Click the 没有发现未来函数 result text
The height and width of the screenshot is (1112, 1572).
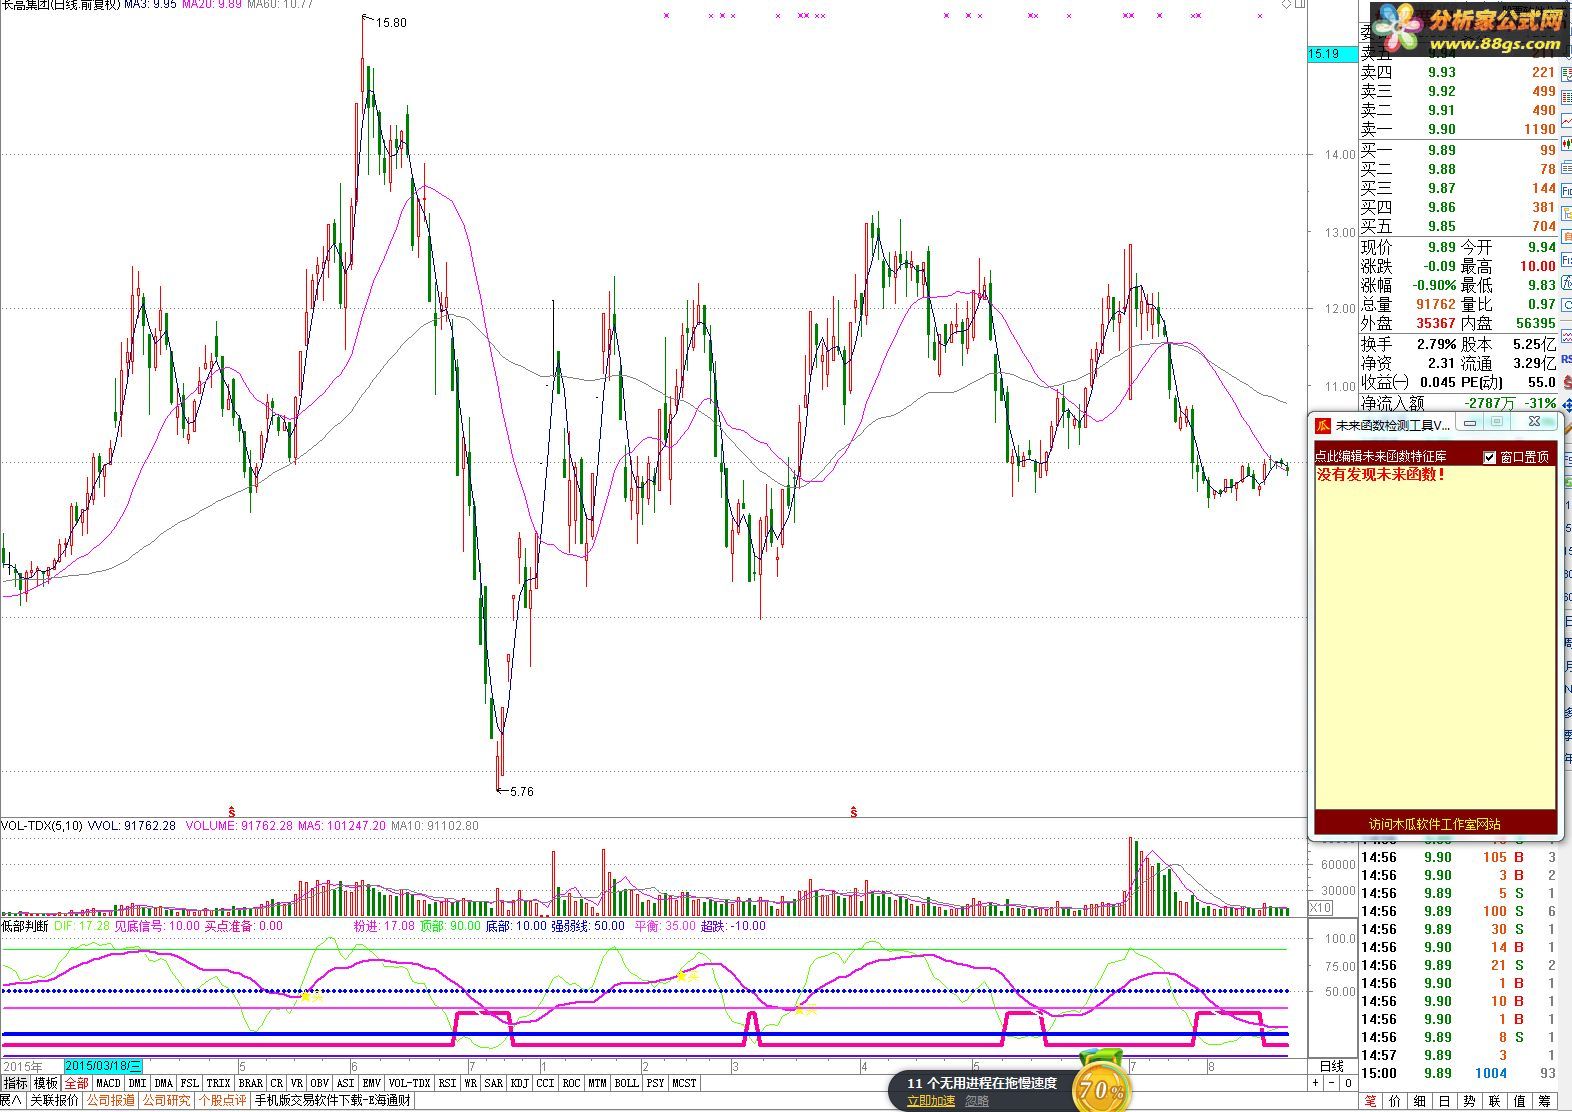click(1380, 475)
